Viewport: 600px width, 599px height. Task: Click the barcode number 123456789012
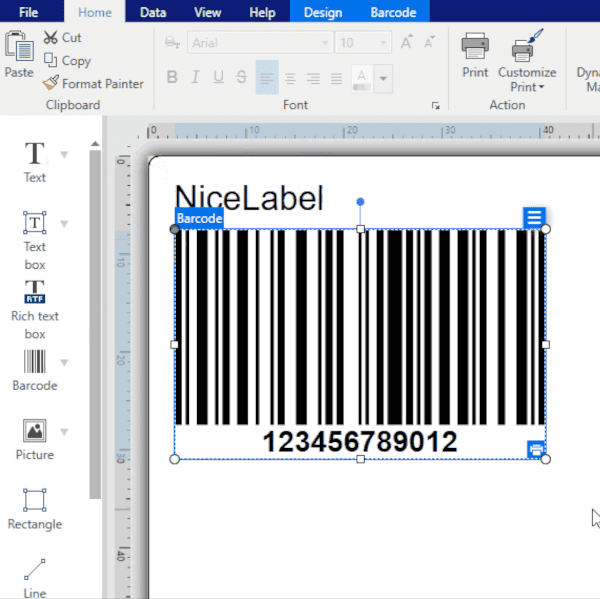[360, 441]
